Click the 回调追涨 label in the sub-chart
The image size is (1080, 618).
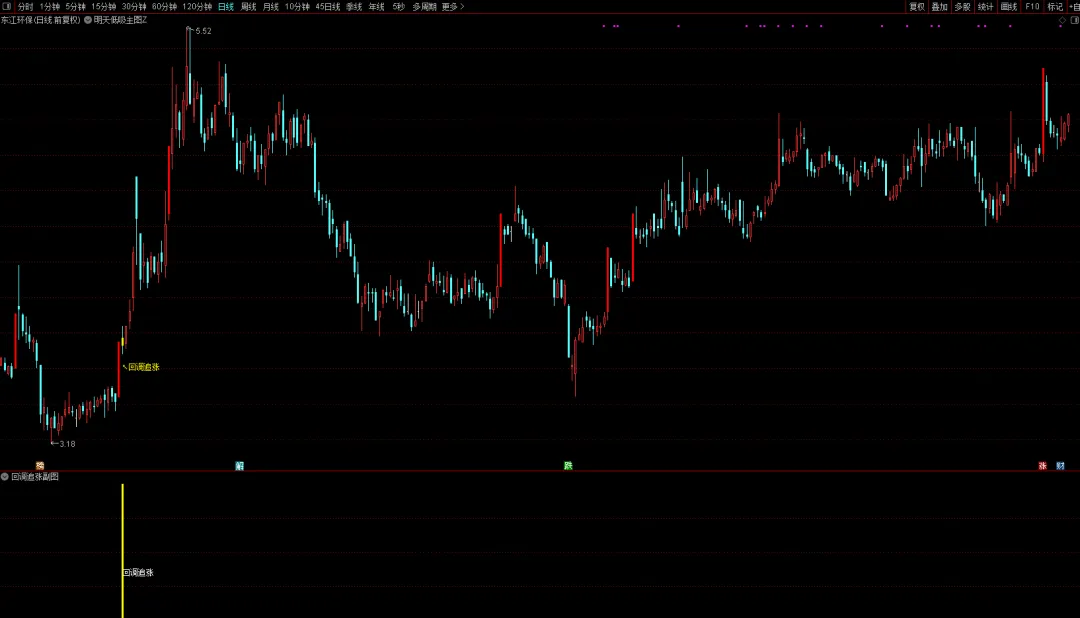(x=138, y=573)
